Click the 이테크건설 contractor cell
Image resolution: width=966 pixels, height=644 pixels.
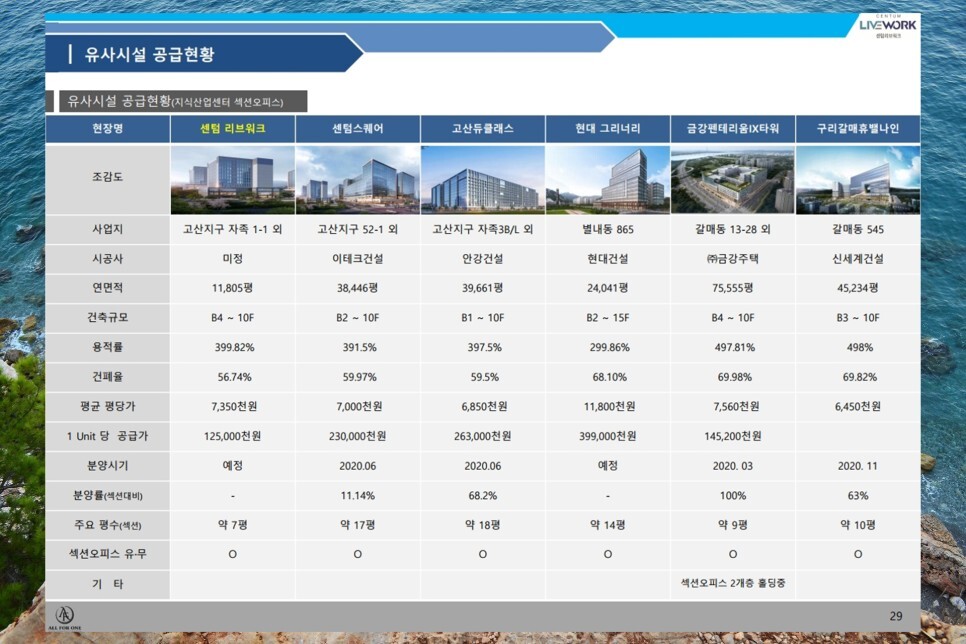point(357,259)
